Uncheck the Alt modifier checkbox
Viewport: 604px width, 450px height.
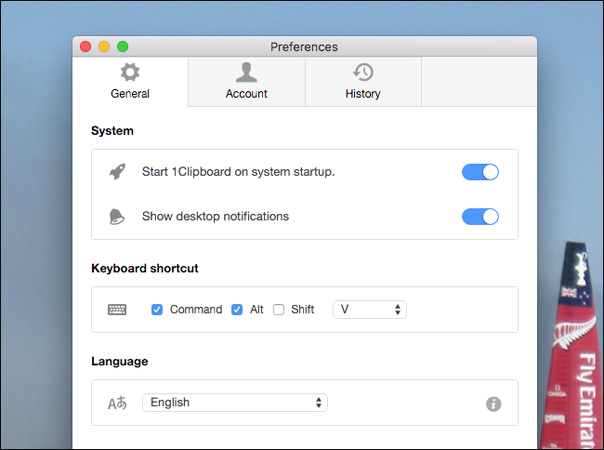(x=237, y=310)
